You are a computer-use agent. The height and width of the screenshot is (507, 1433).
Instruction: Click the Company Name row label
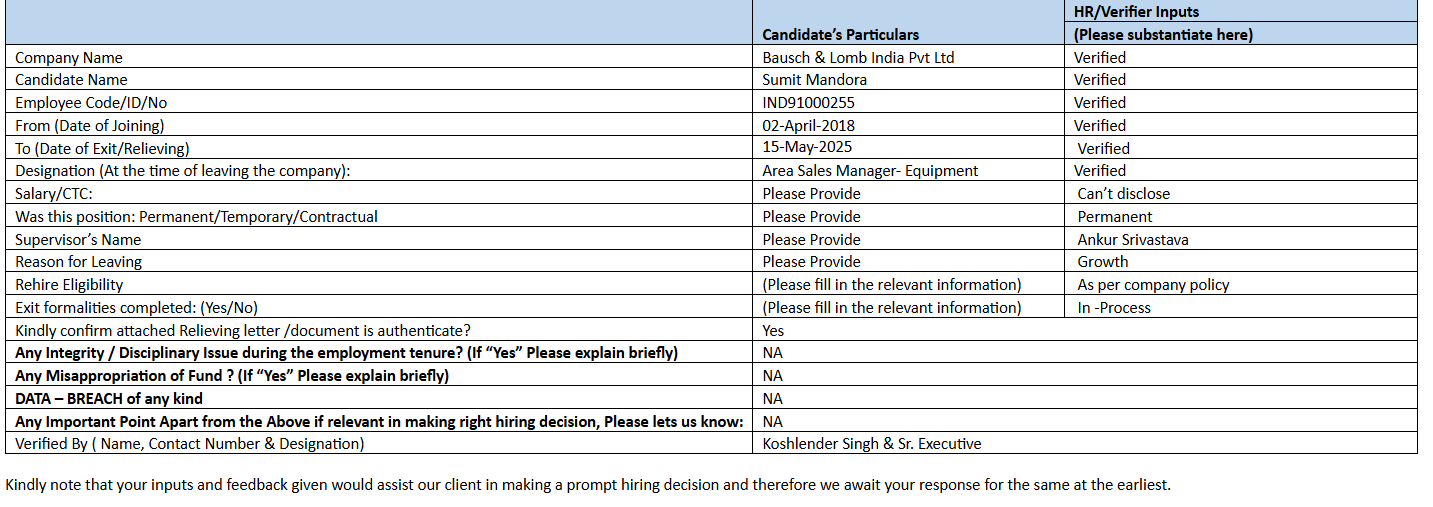click(69, 58)
